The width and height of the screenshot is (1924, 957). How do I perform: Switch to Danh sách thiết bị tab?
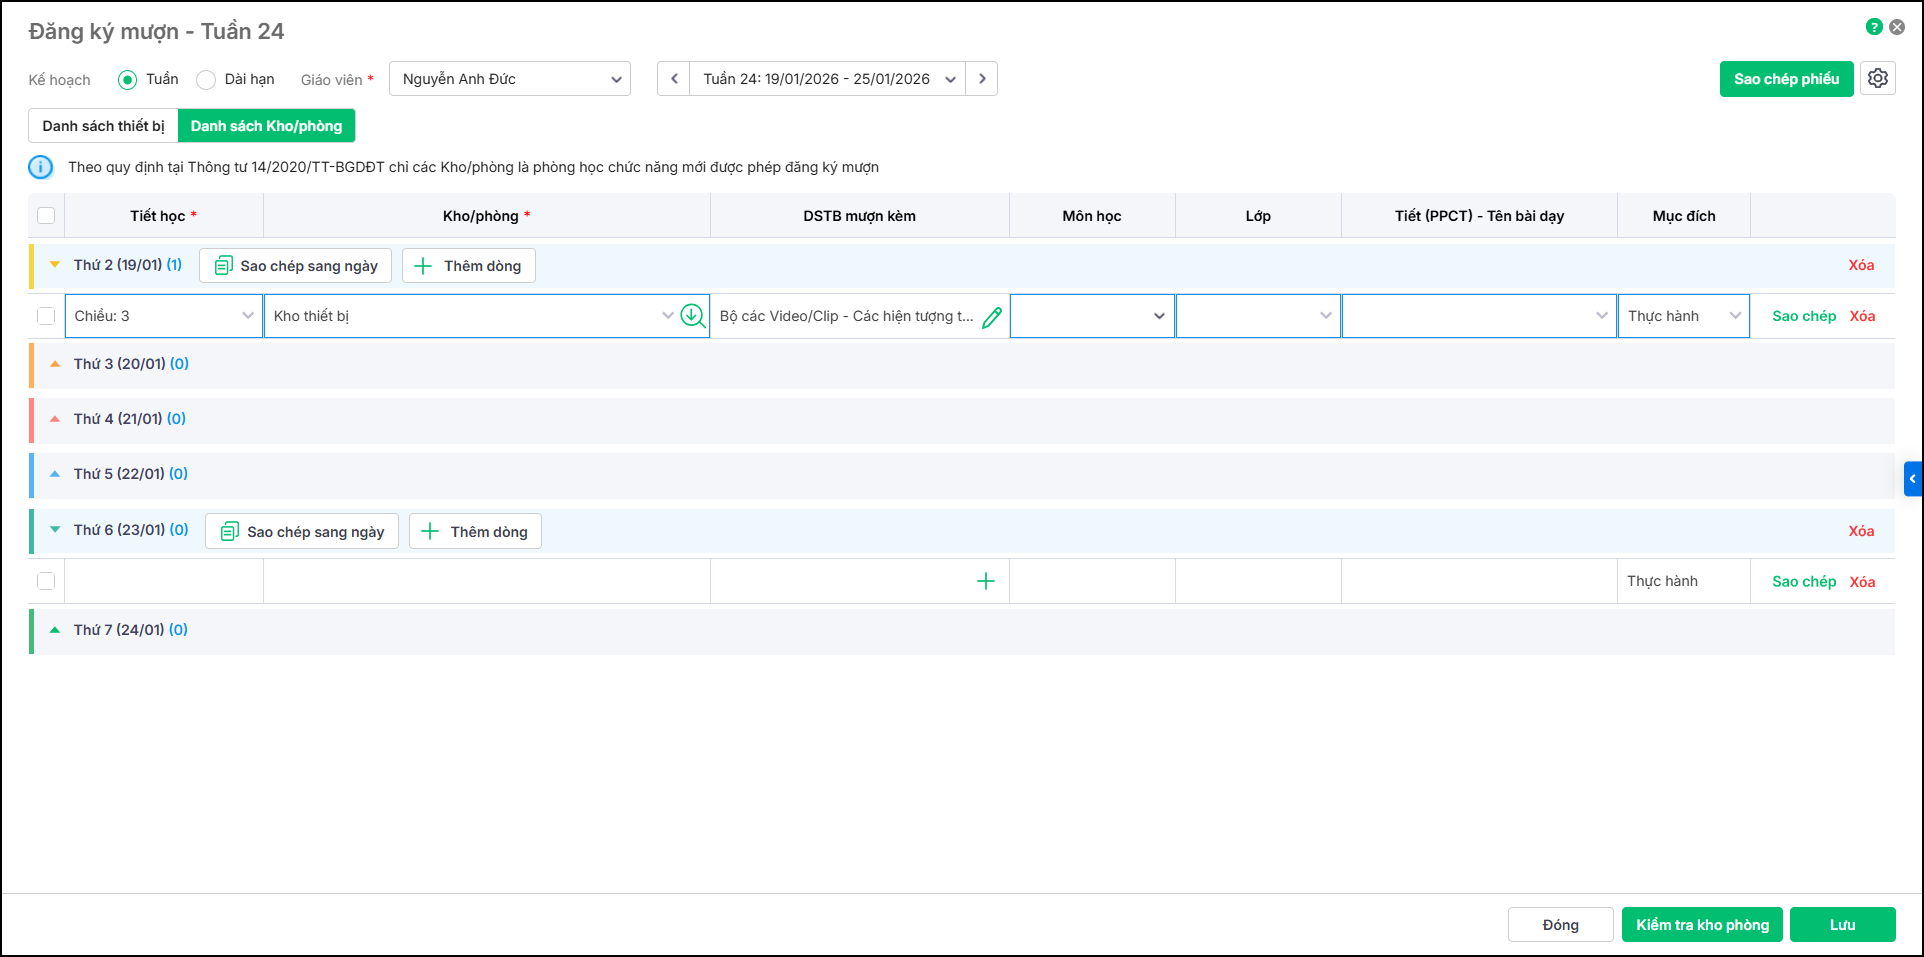[x=103, y=126]
